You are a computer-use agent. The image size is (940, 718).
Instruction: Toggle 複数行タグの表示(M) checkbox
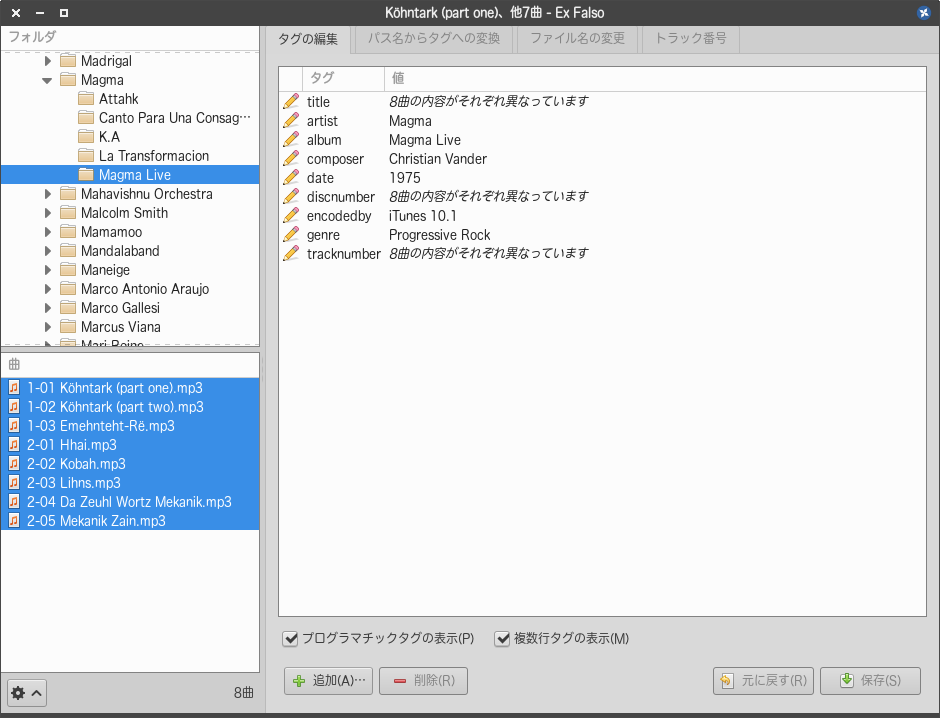pyautogui.click(x=502, y=639)
